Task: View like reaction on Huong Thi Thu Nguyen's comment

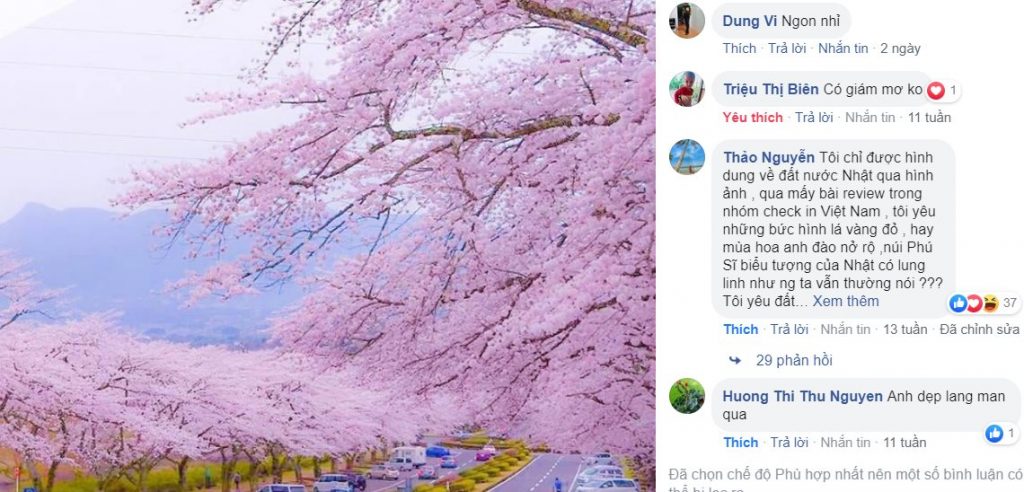Action: (x=994, y=433)
